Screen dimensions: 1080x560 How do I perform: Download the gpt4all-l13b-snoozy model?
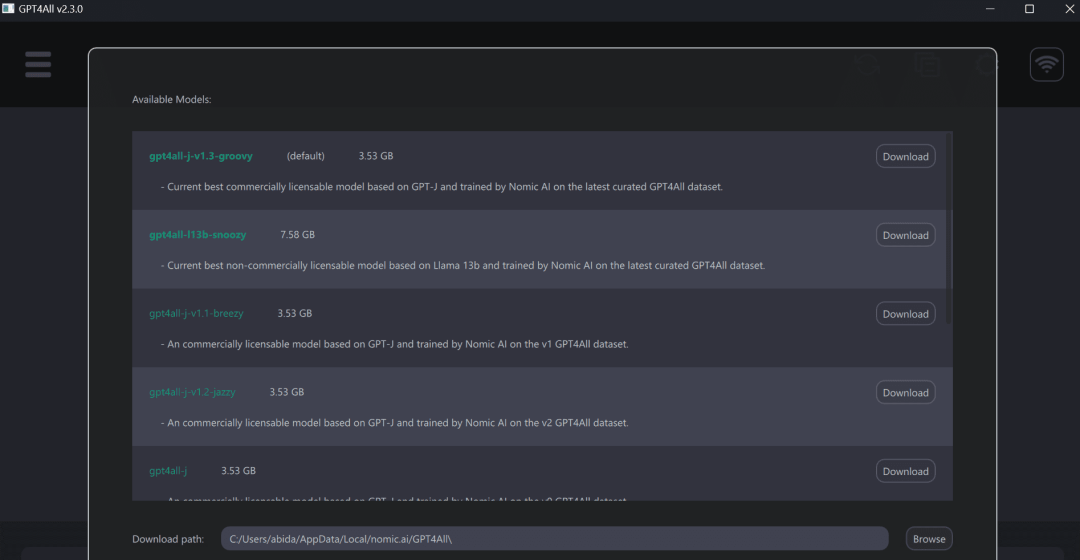(x=905, y=236)
